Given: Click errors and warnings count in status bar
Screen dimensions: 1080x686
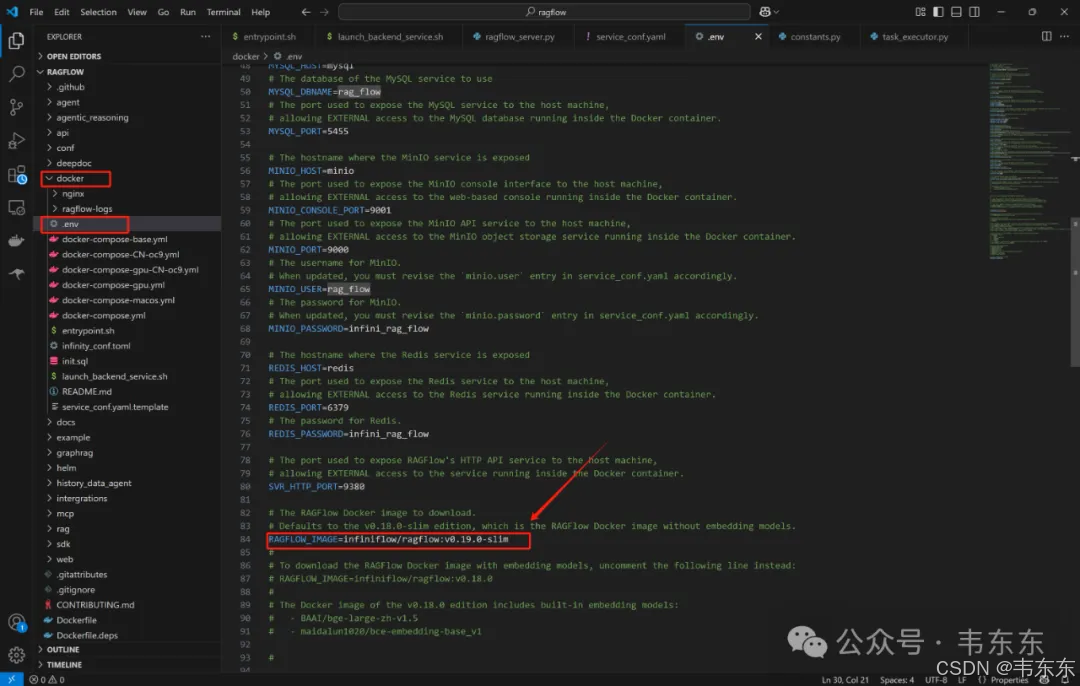Looking at the screenshot, I should [x=47, y=679].
